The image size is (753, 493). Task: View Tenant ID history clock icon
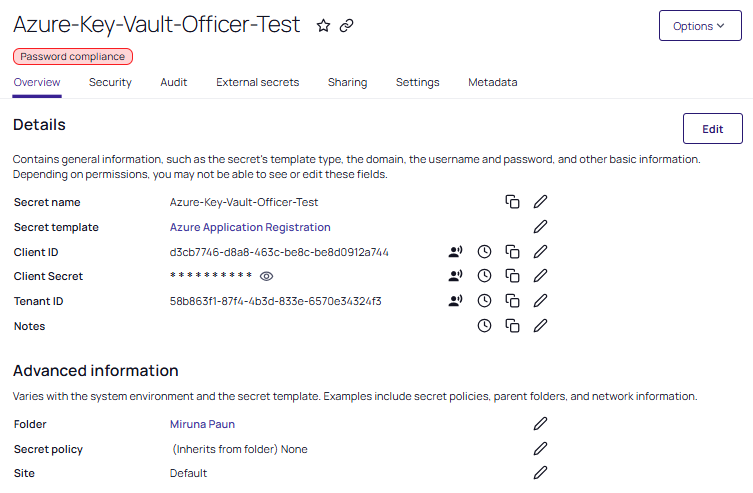(x=484, y=301)
